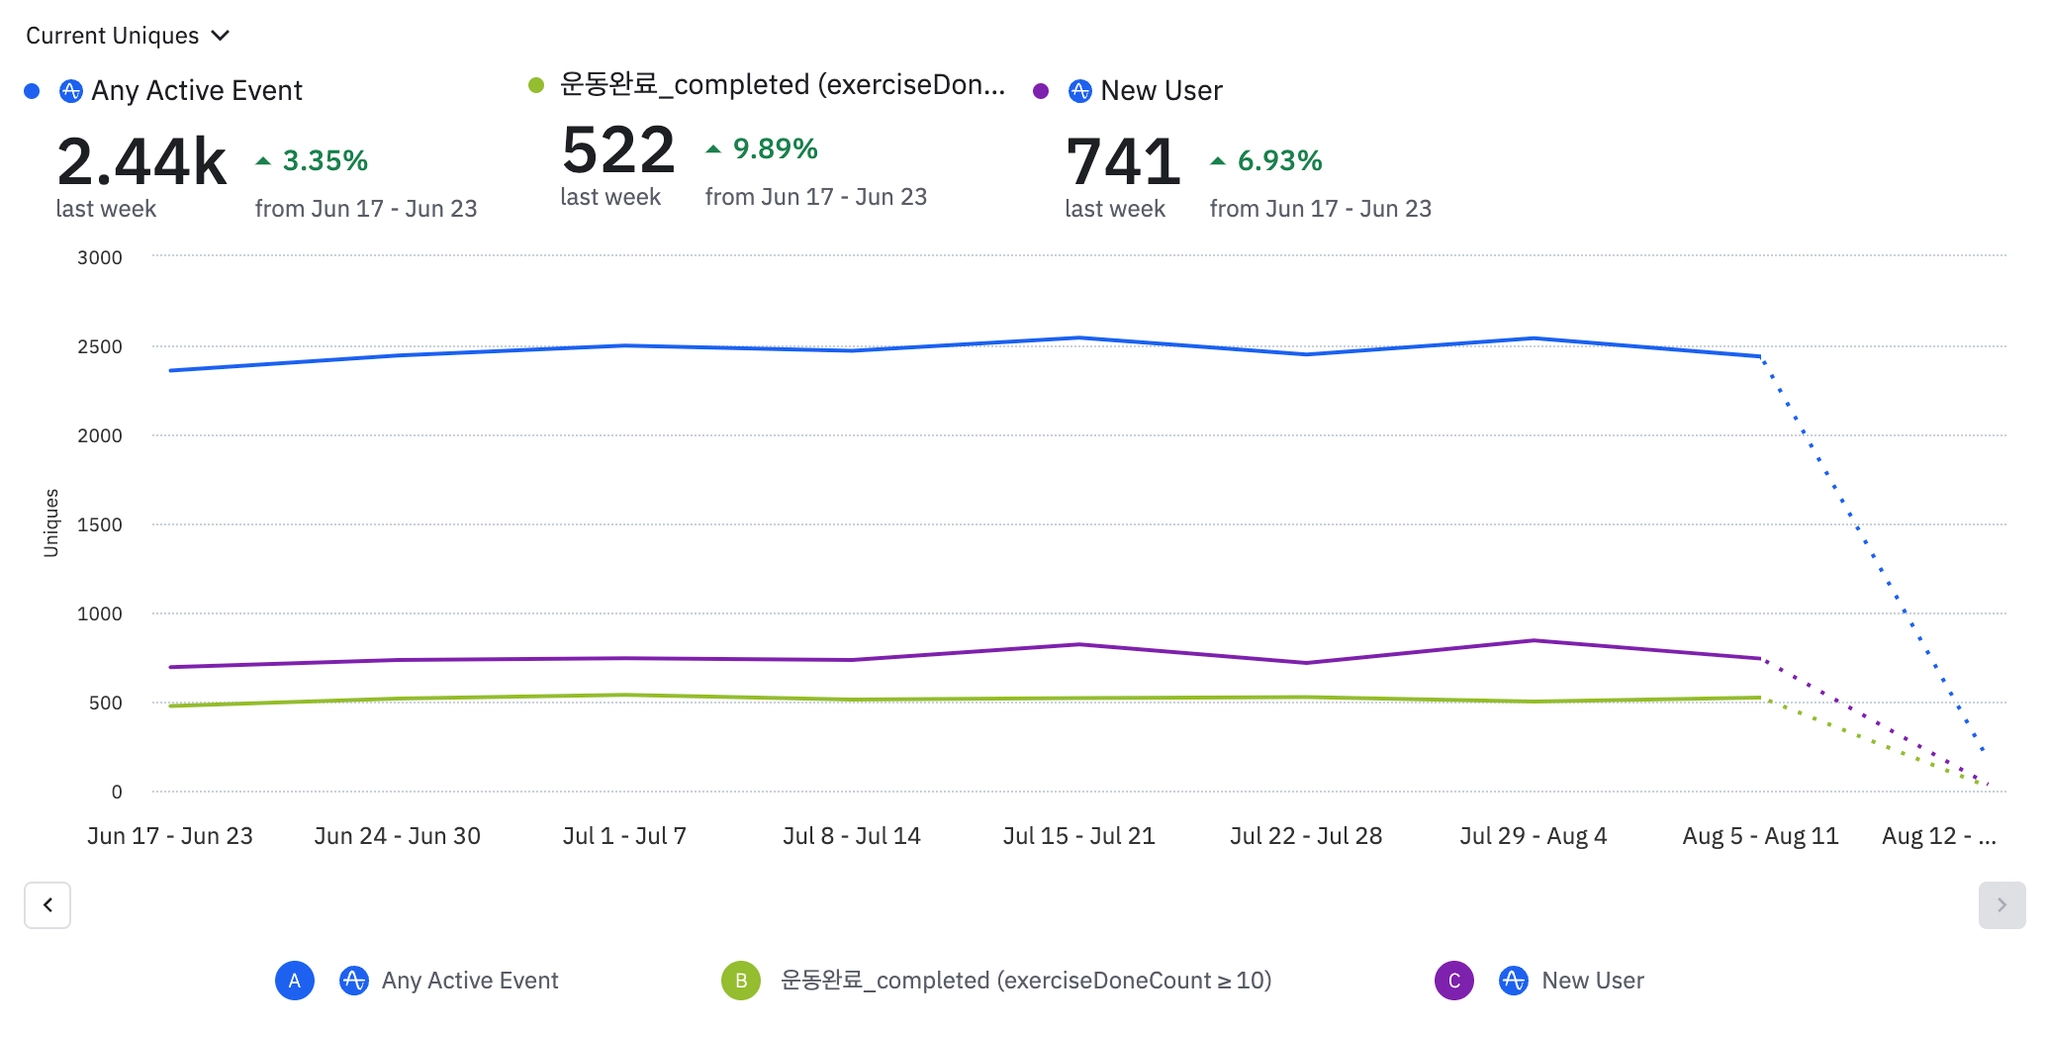2048x1037 pixels.
Task: Click Amplitude icon beside top Any Active Event
Action: [x=71, y=91]
